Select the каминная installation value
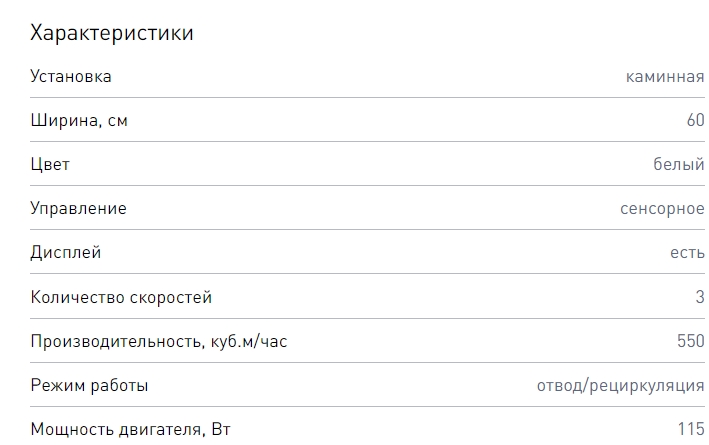 pyautogui.click(x=665, y=77)
